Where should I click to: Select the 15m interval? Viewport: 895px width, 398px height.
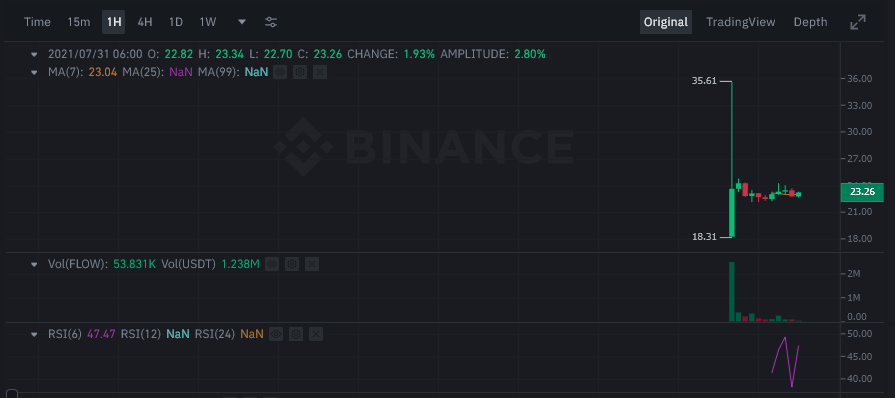pos(79,22)
